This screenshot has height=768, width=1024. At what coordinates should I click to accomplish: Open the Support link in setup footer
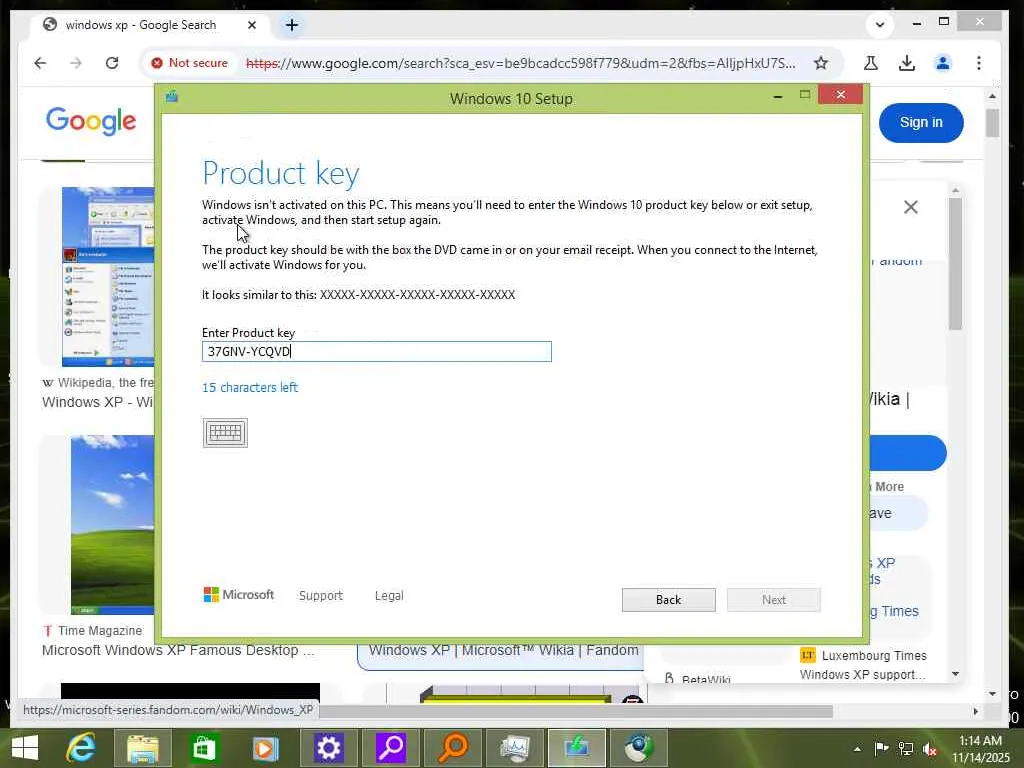[321, 596]
